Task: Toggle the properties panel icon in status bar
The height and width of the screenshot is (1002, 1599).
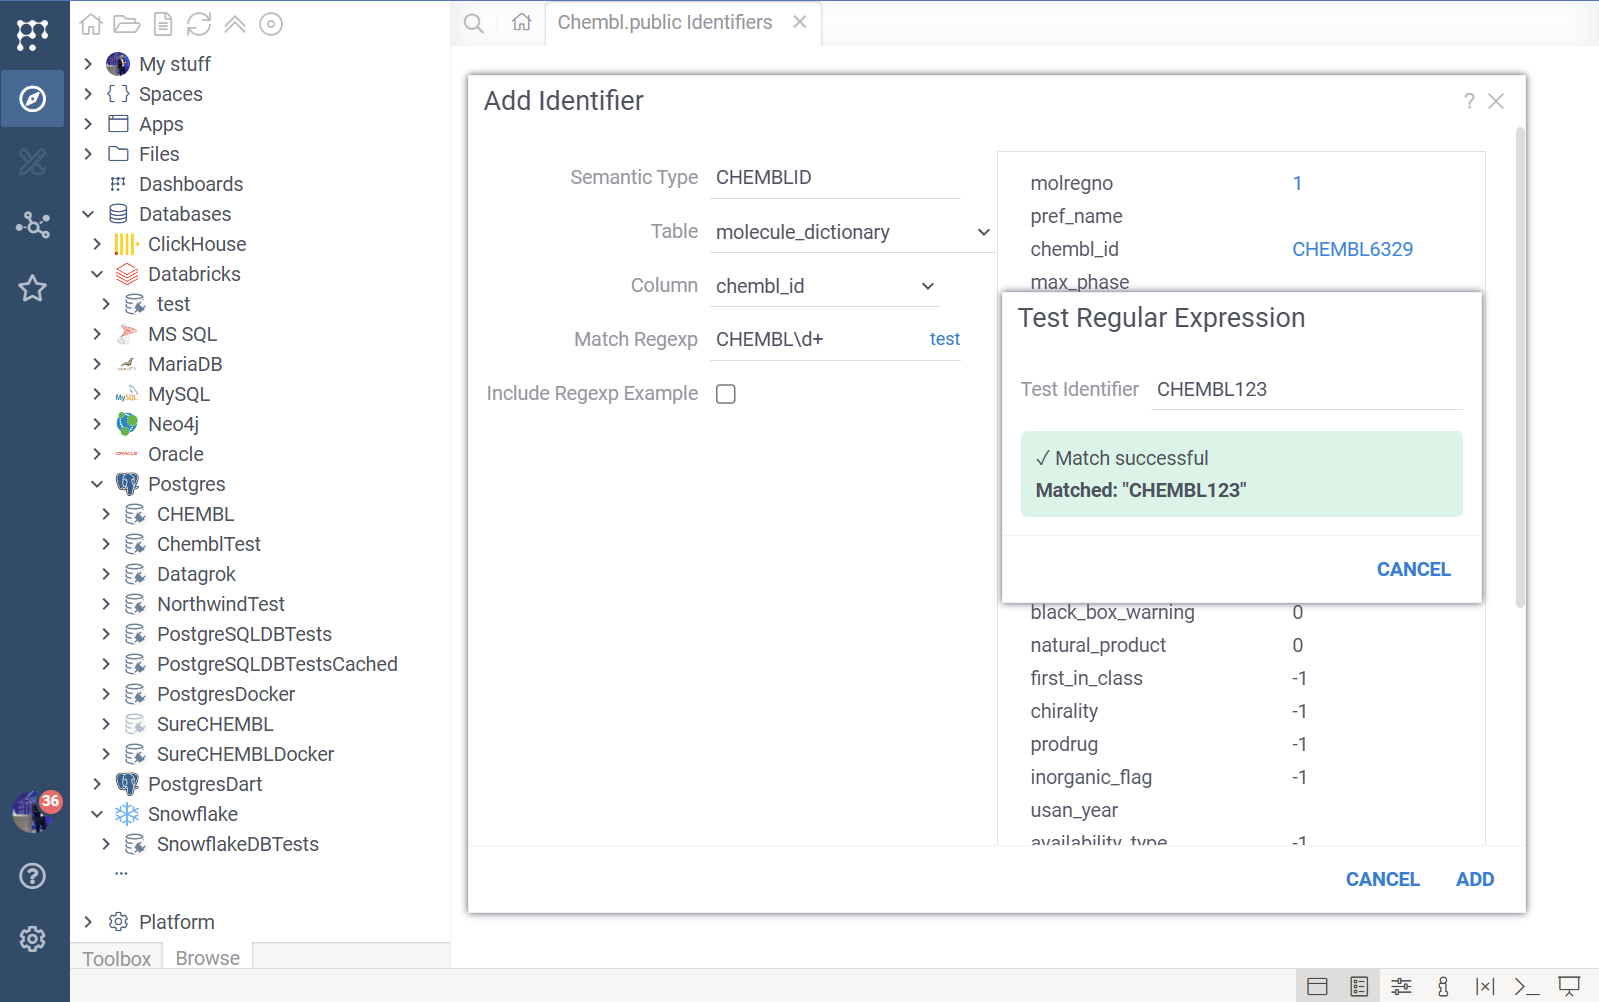Action: coord(1359,986)
